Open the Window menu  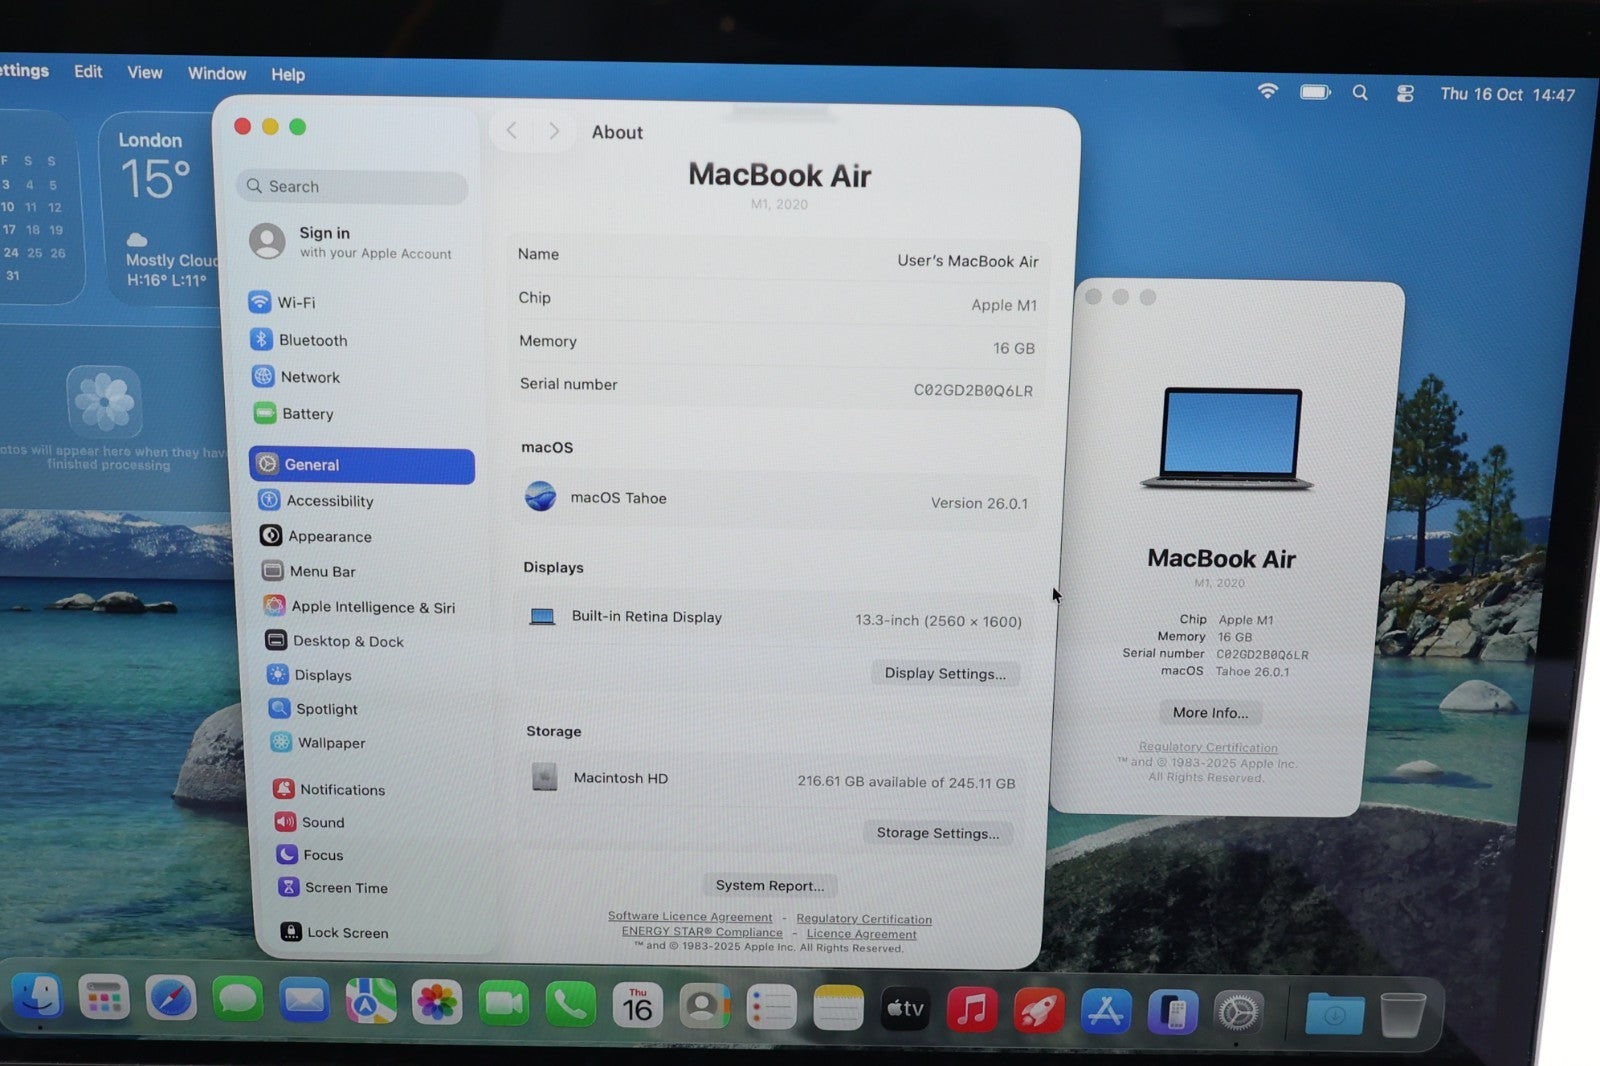coord(217,74)
